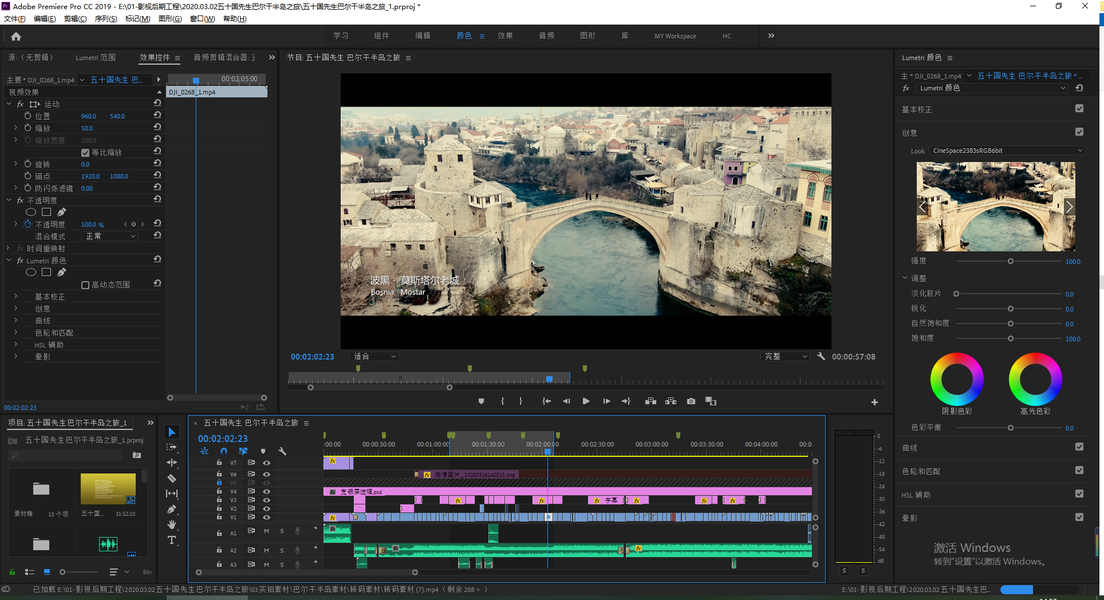
Task: Click the Add Marker button under the monitor
Action: click(481, 401)
